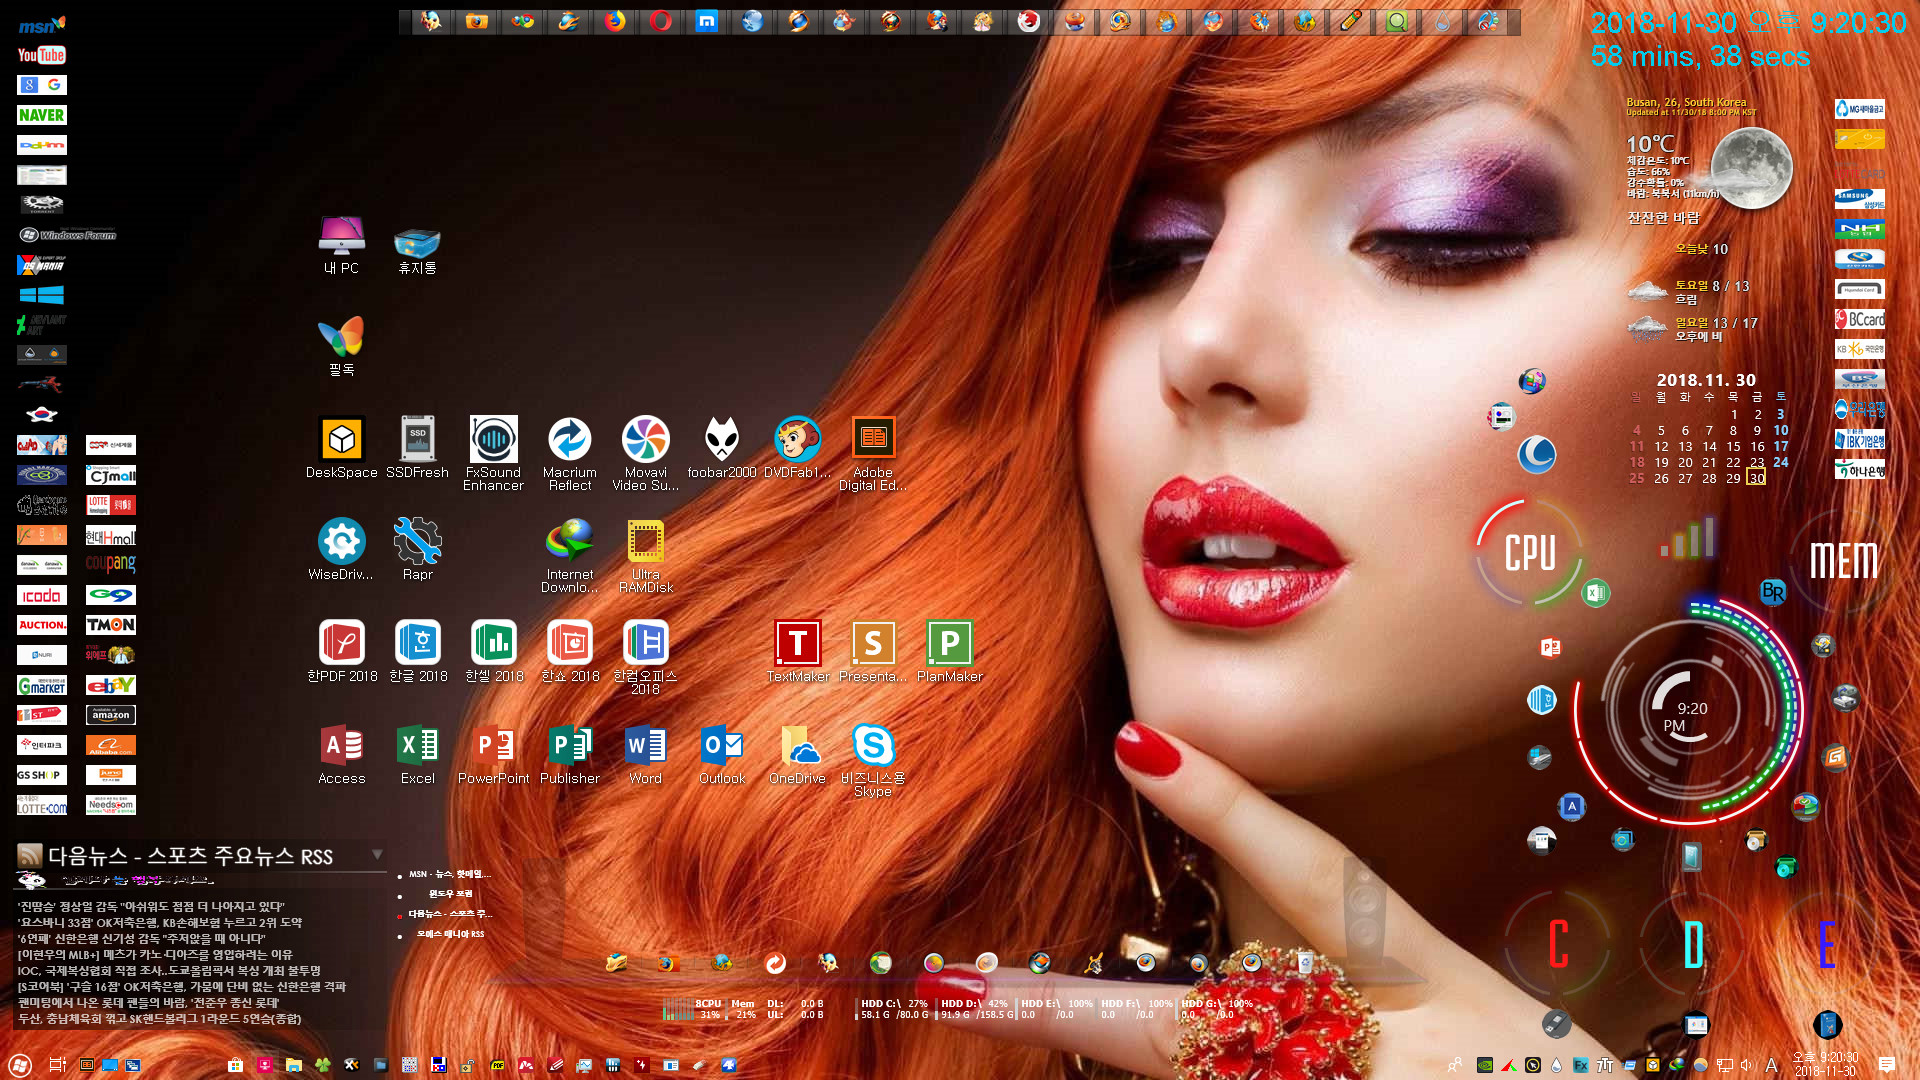The image size is (1920, 1080).
Task: Open the 내 PC desktop icon
Action: pos(342,244)
